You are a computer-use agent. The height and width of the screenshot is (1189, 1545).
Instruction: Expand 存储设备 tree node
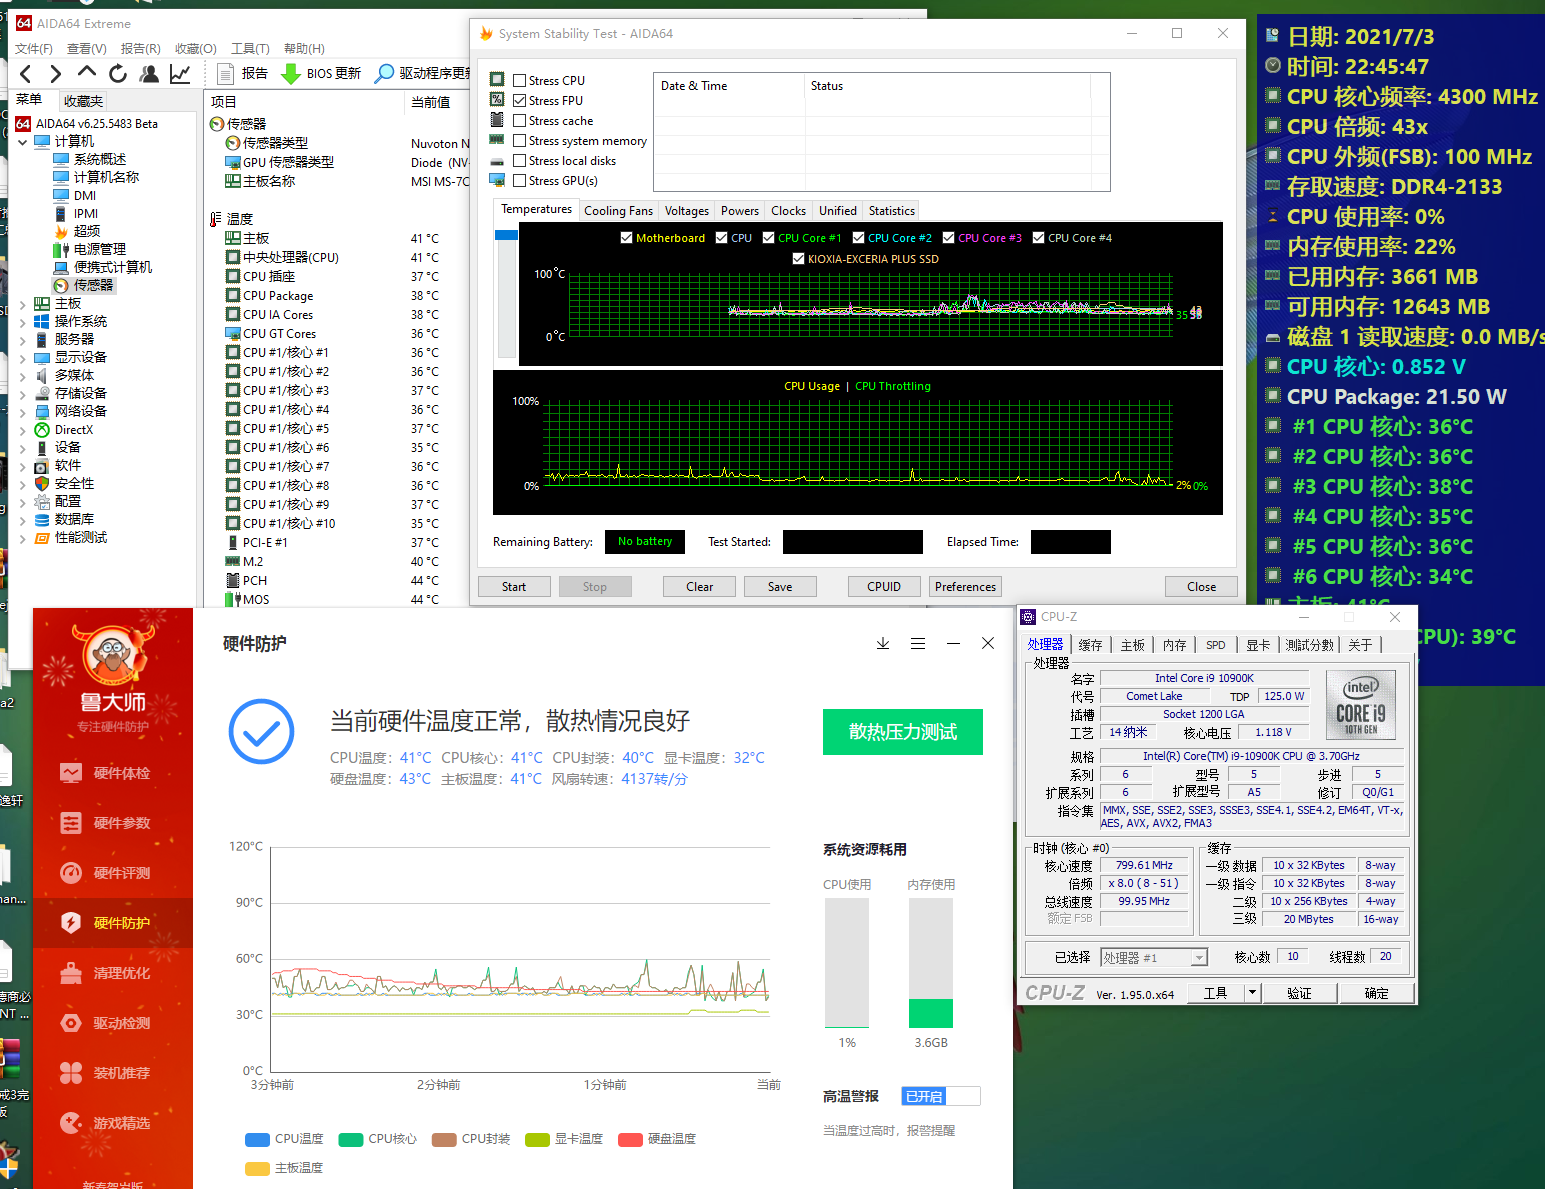pyautogui.click(x=22, y=394)
